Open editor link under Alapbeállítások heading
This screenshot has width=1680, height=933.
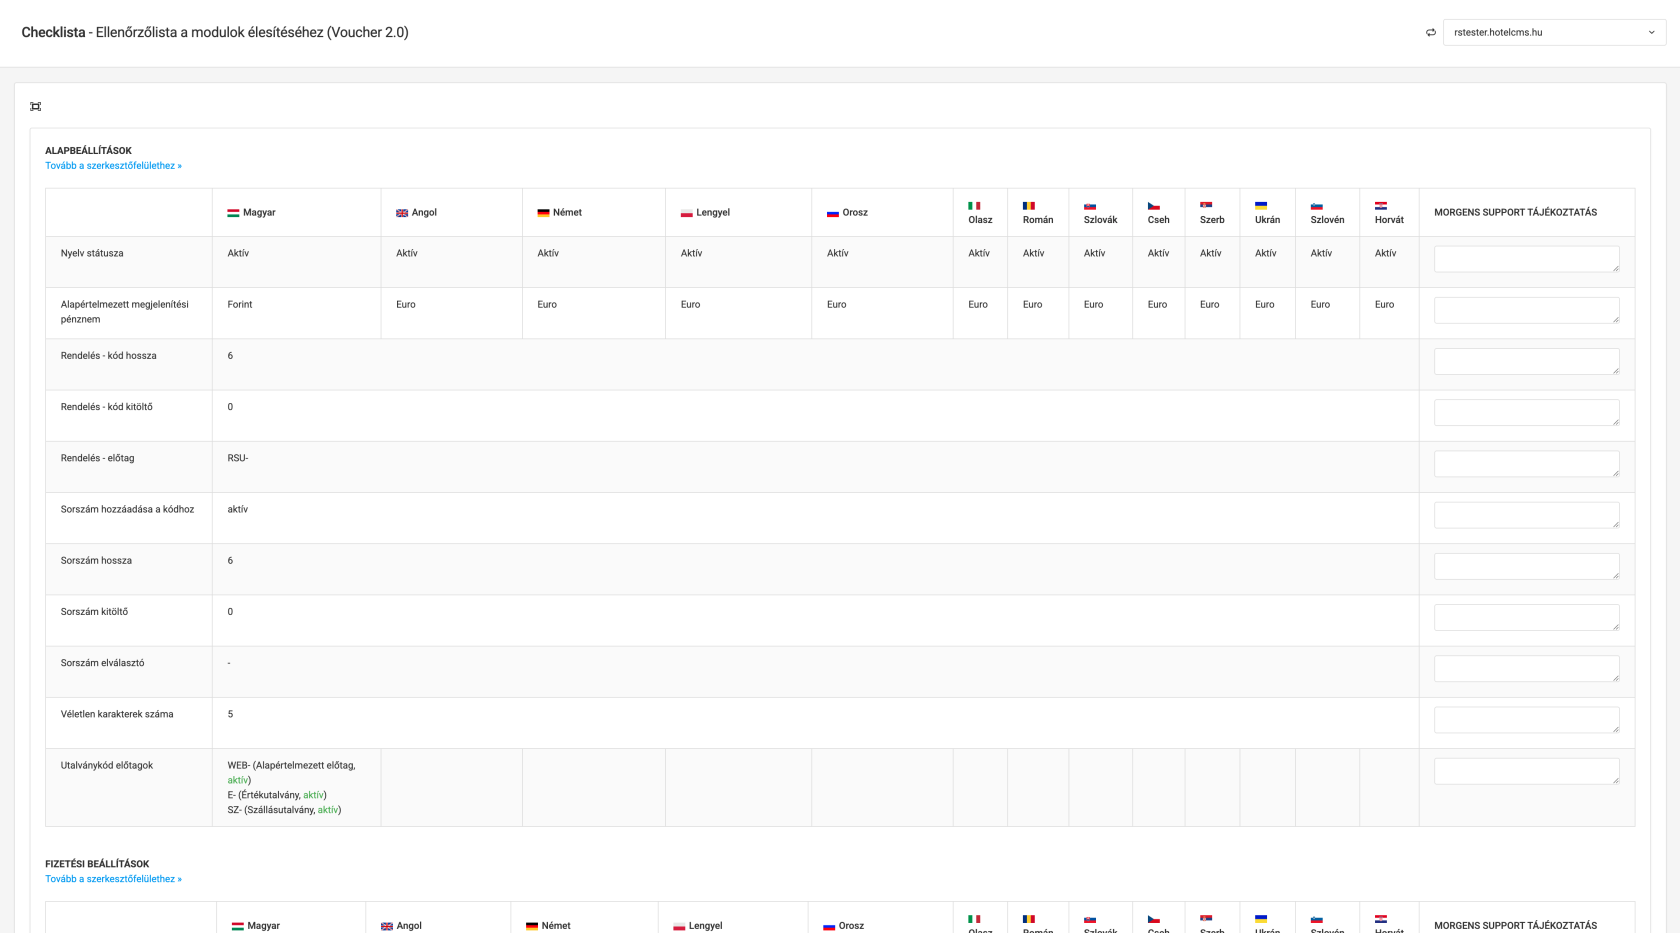[113, 166]
